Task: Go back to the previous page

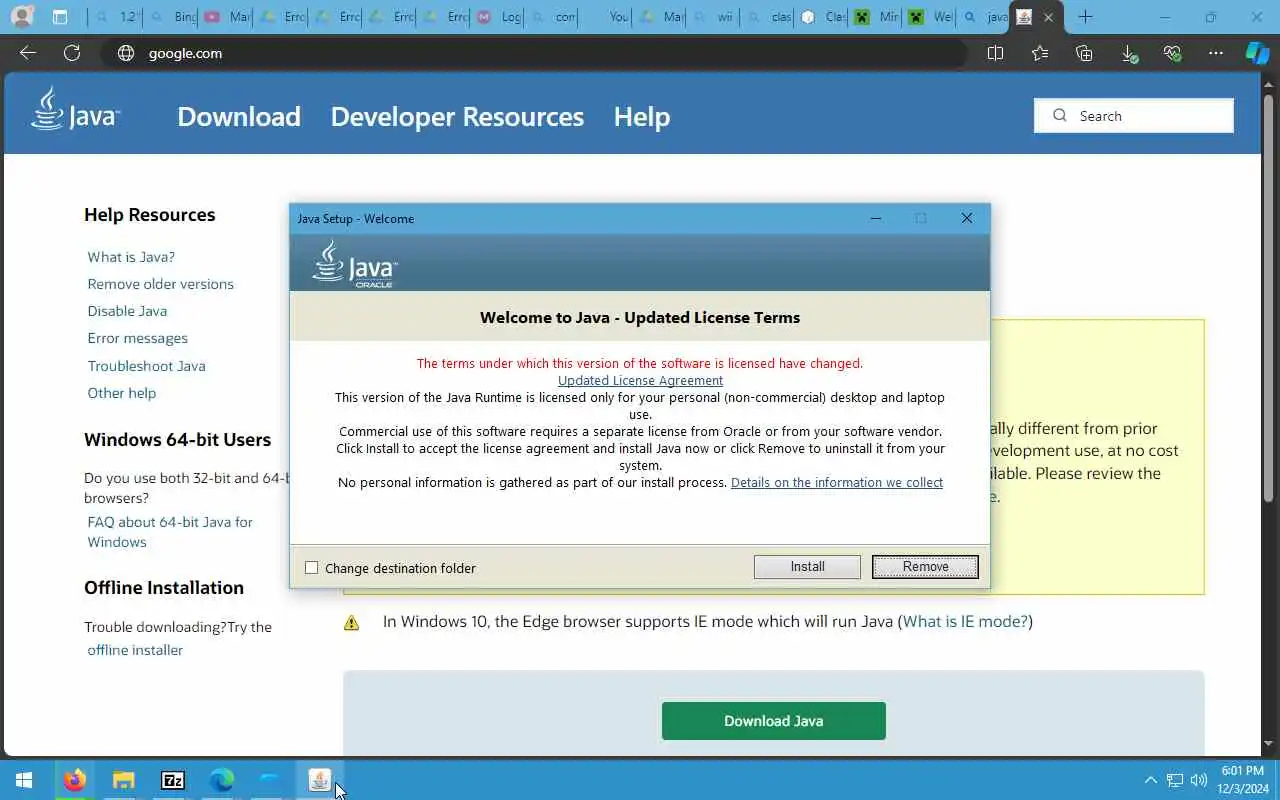Action: (28, 53)
